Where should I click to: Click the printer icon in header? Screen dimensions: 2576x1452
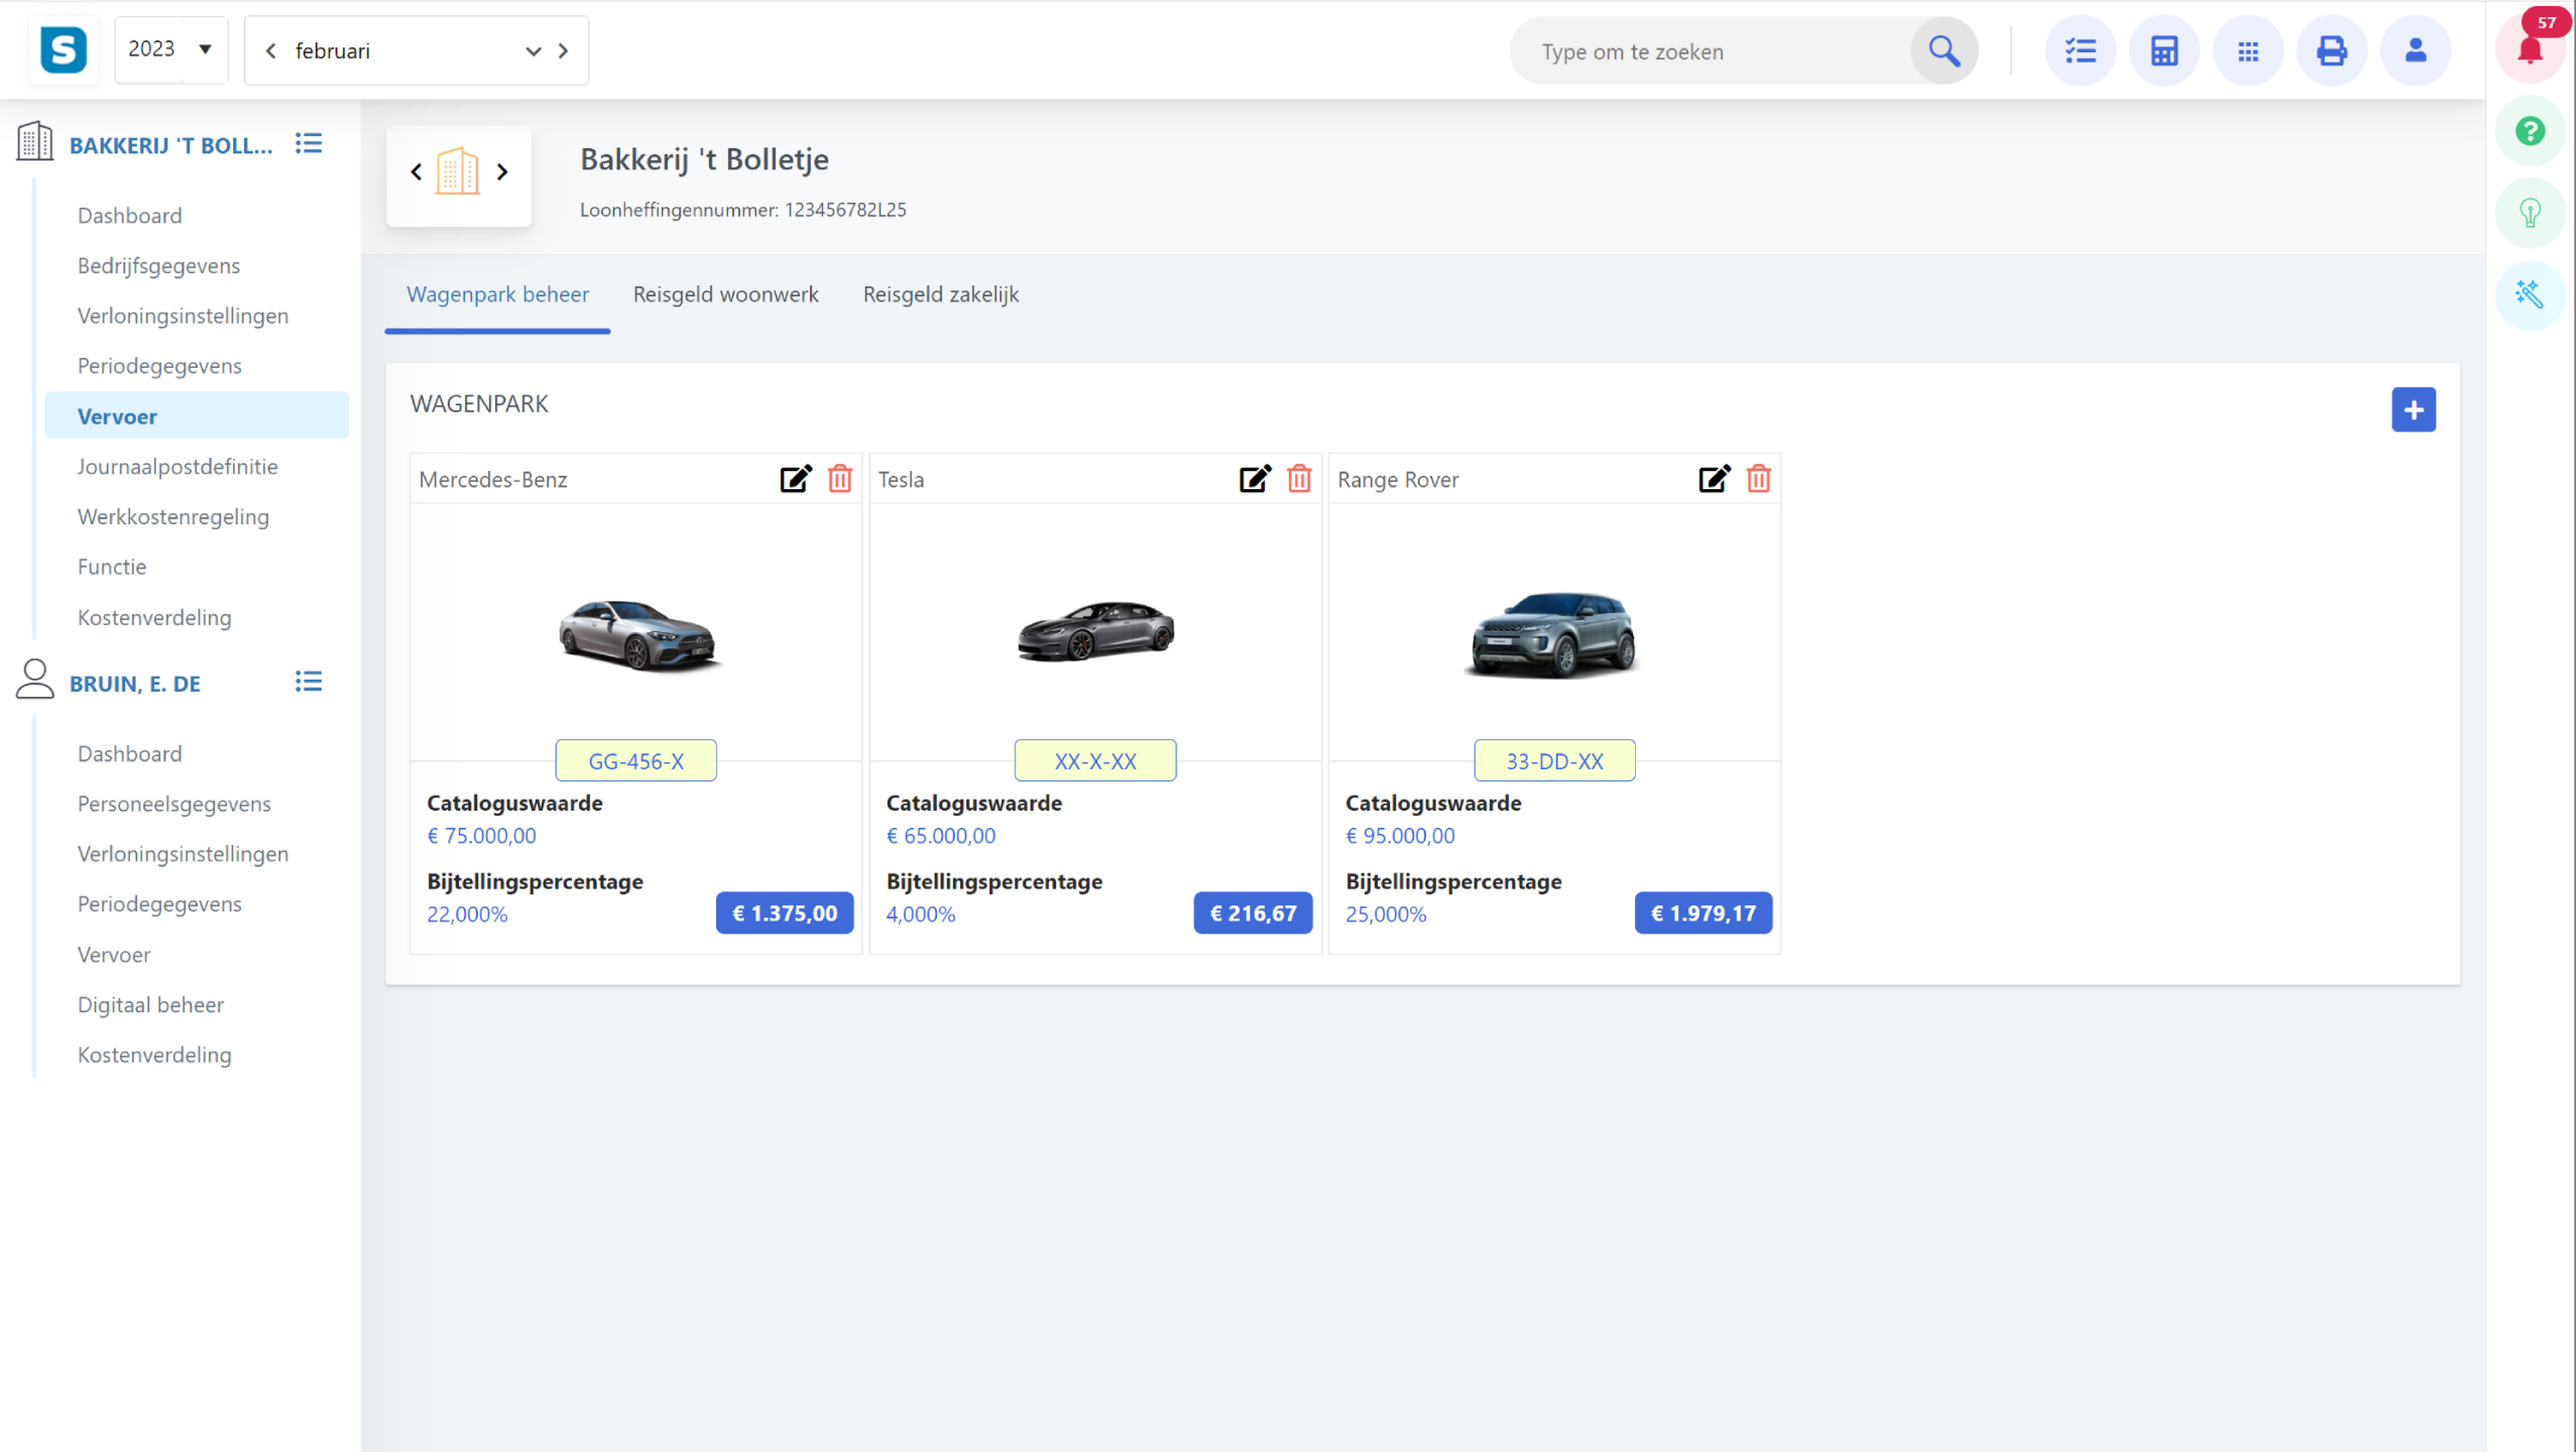[2332, 50]
